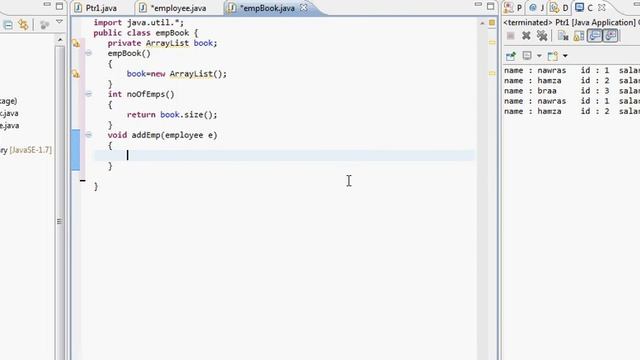
Task: Click editor vertical scrollbar up arrow
Action: 482,24
